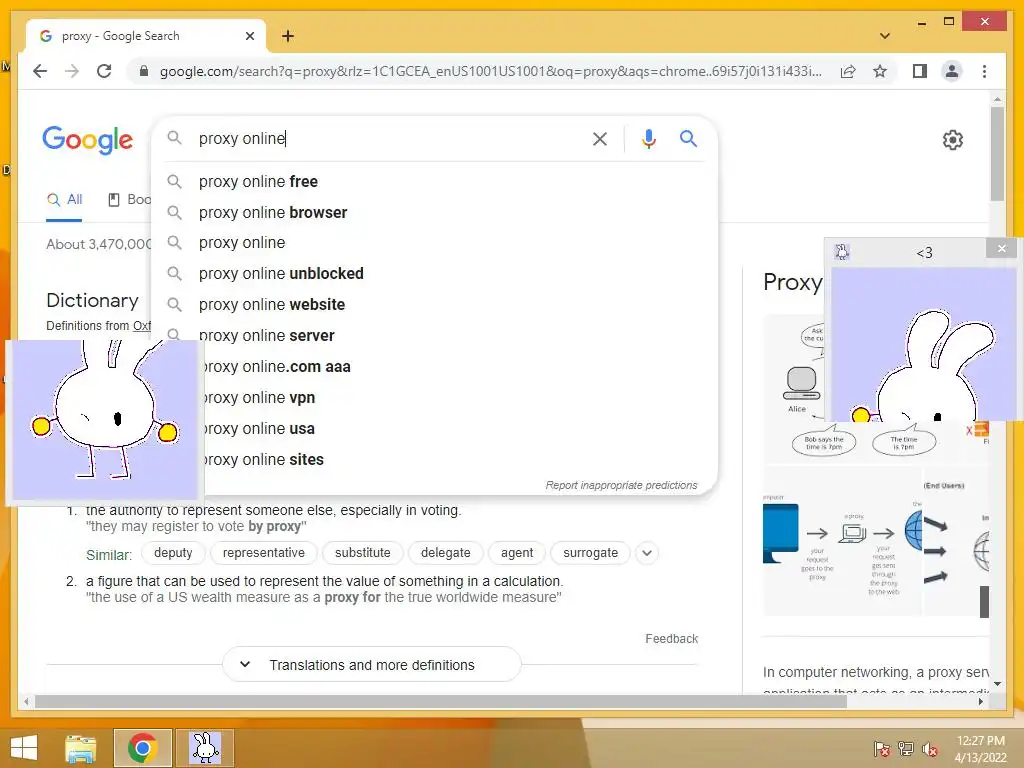Close the proxy - Google Search tab
Viewport: 1024px width, 768px height.
point(249,36)
